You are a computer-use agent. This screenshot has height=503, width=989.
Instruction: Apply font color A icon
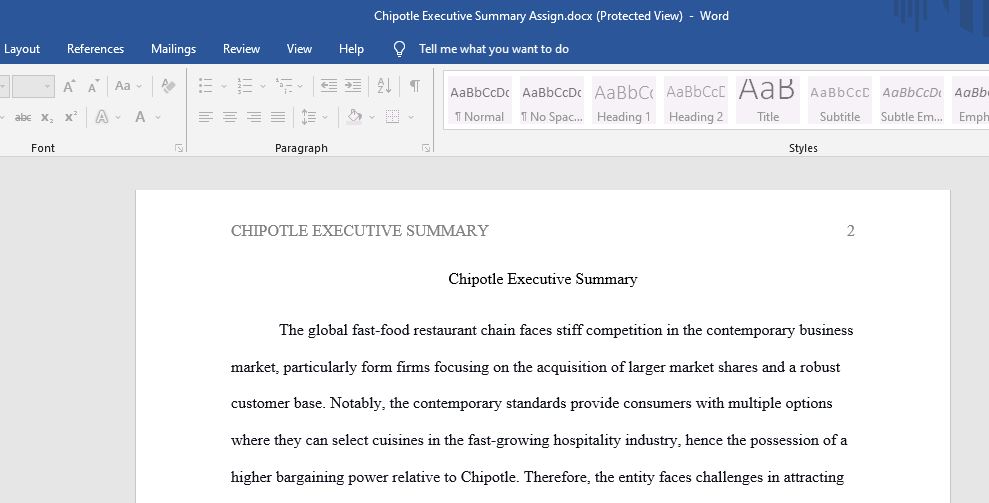pos(140,117)
